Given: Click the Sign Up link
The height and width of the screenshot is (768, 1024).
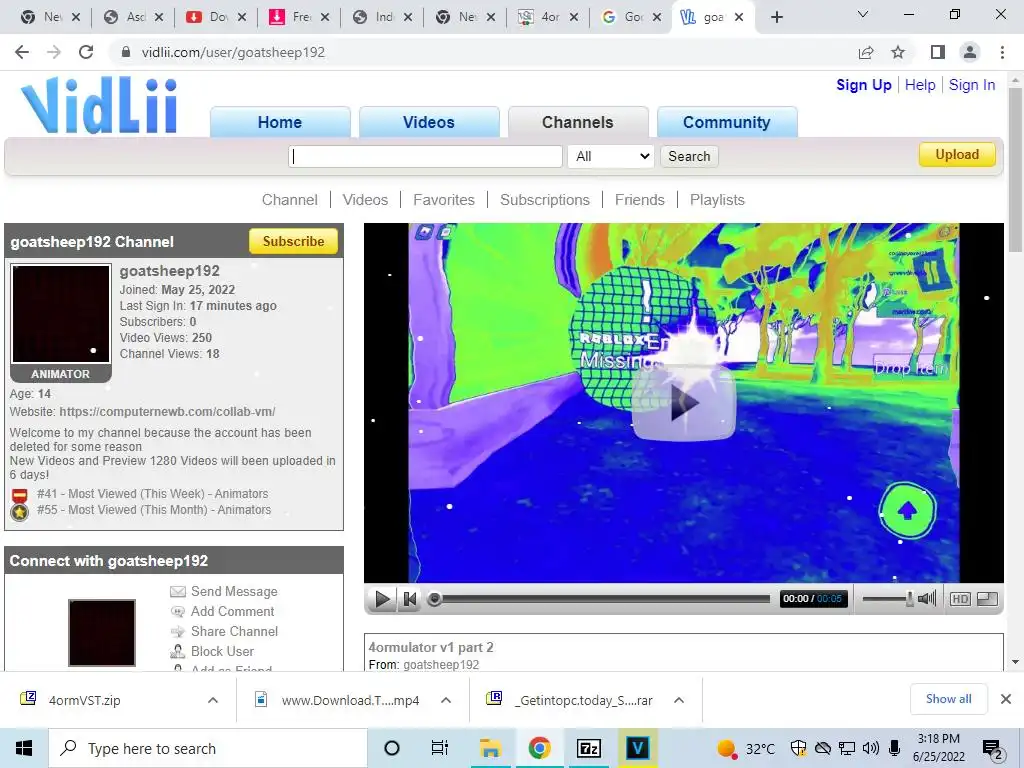Looking at the screenshot, I should [863, 85].
